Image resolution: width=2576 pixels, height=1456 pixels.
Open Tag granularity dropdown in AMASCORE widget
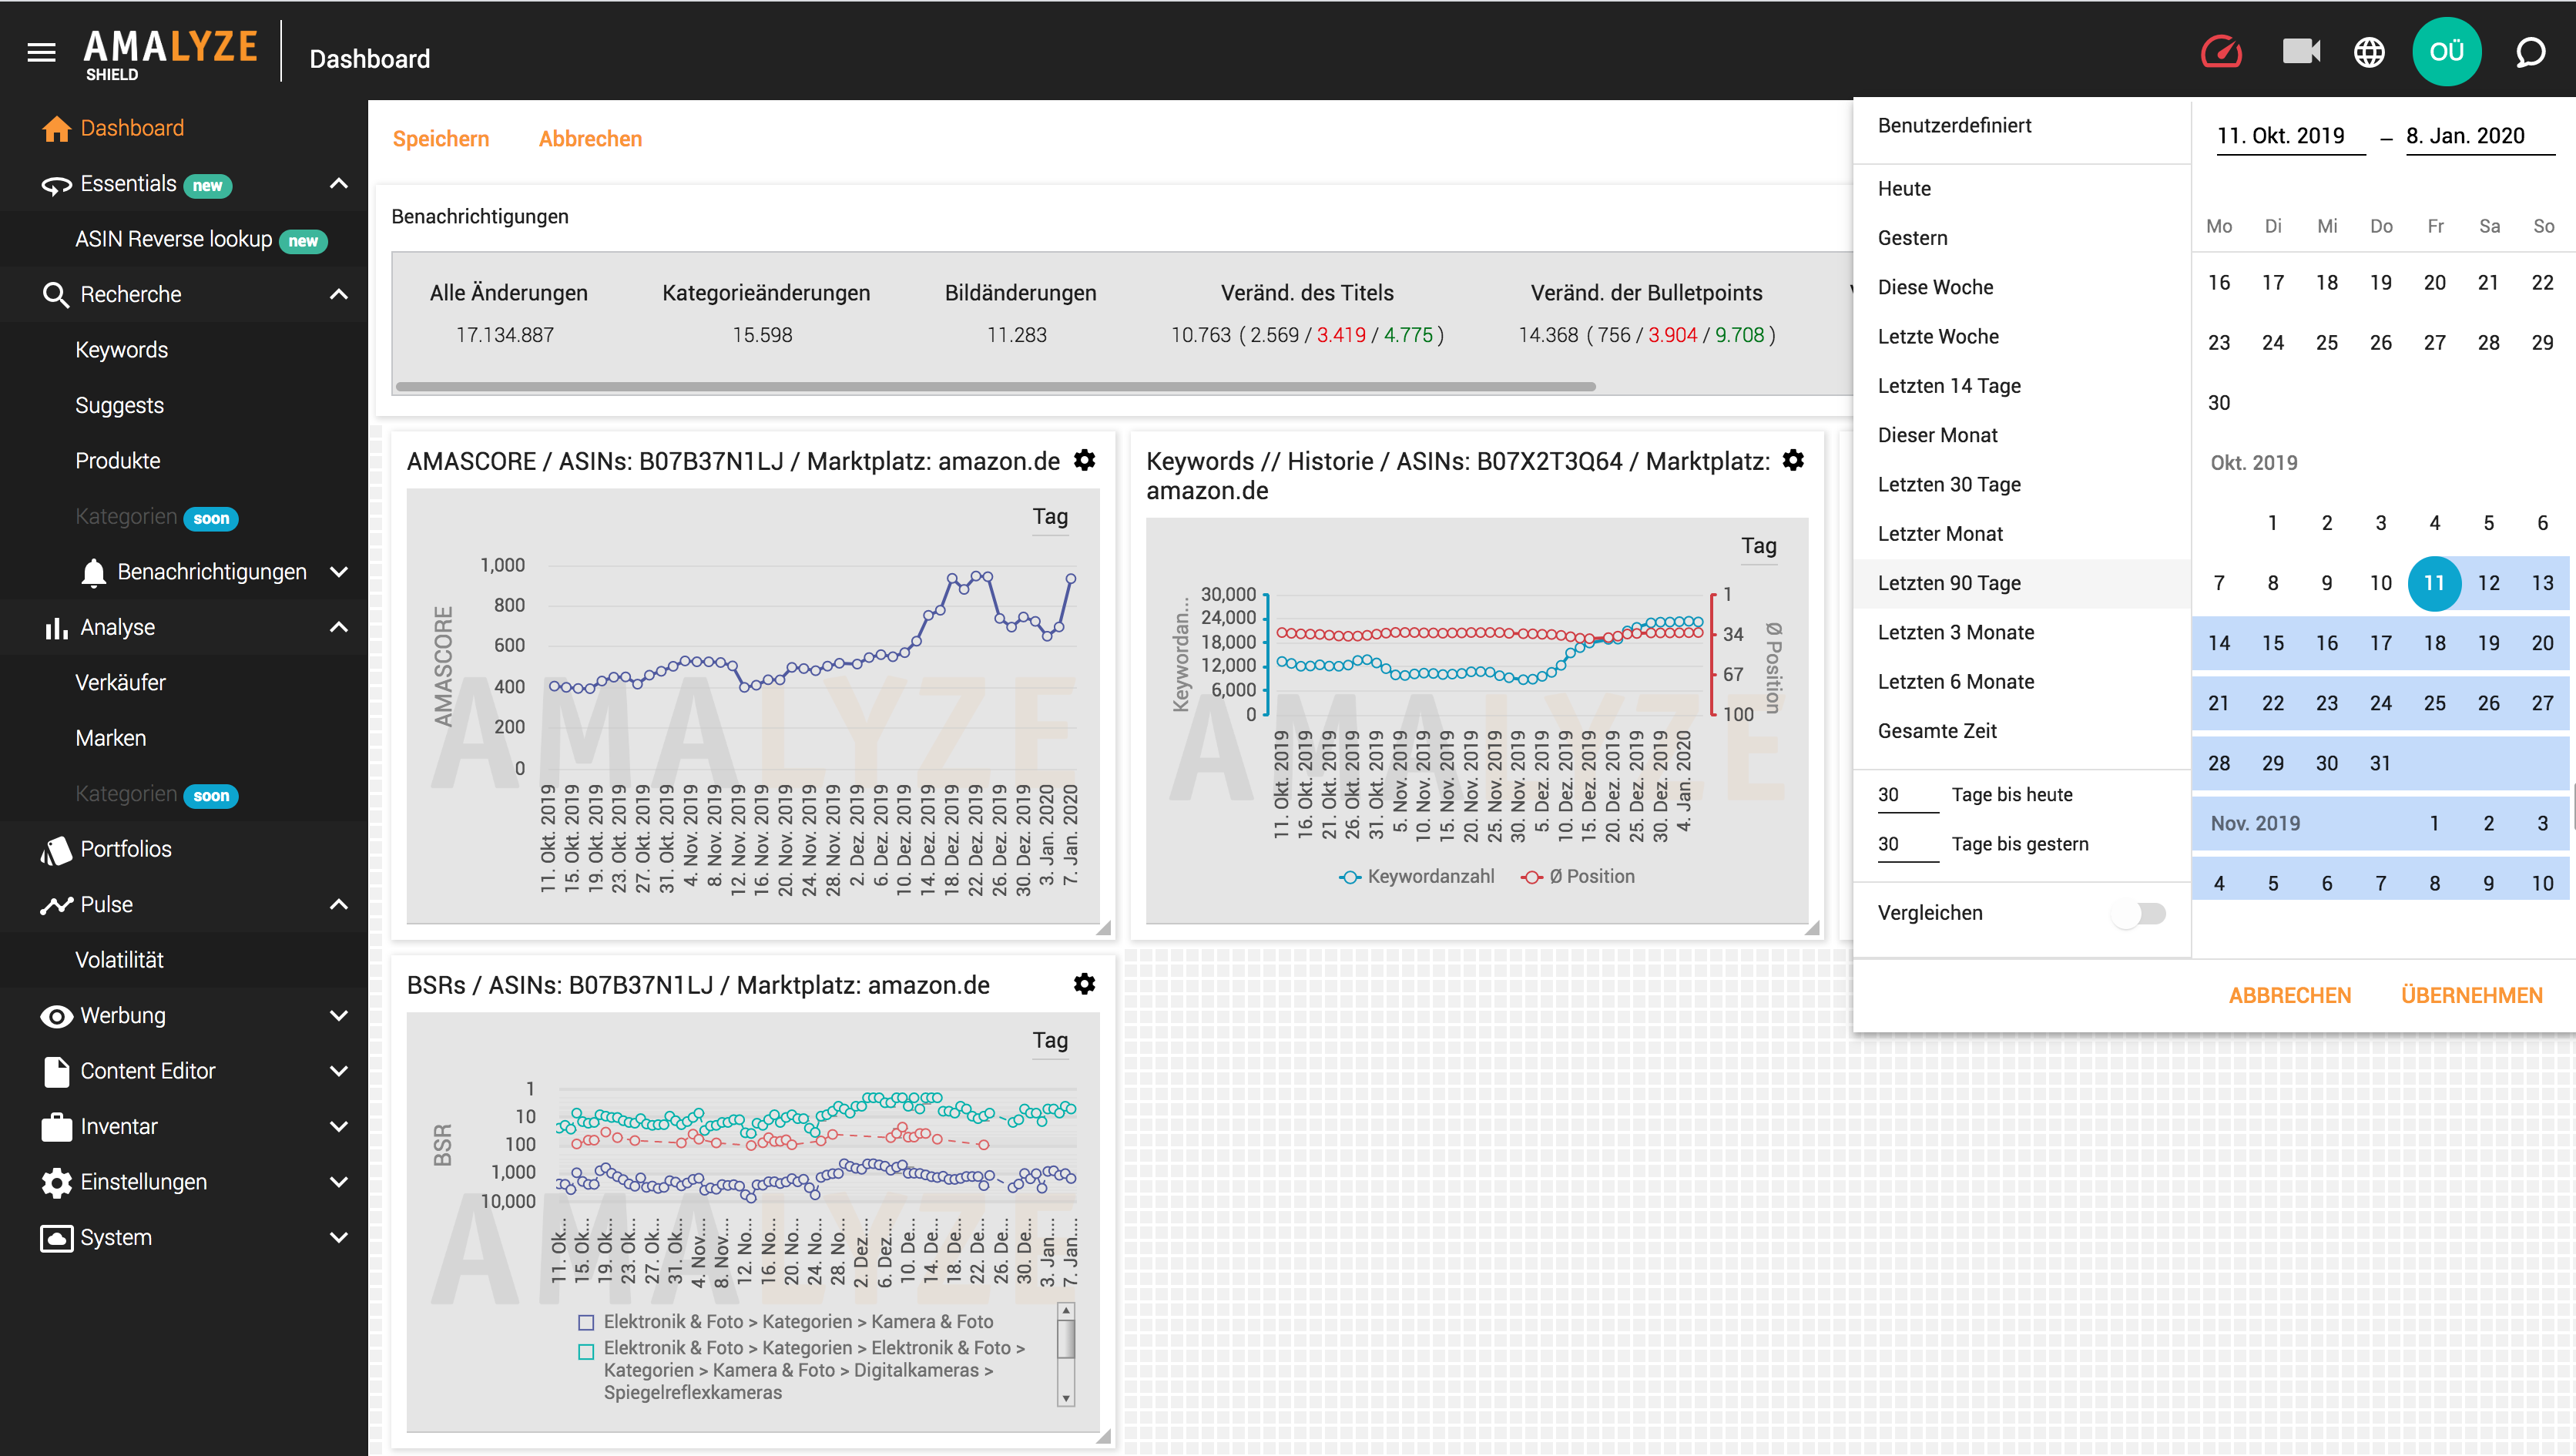(1050, 517)
